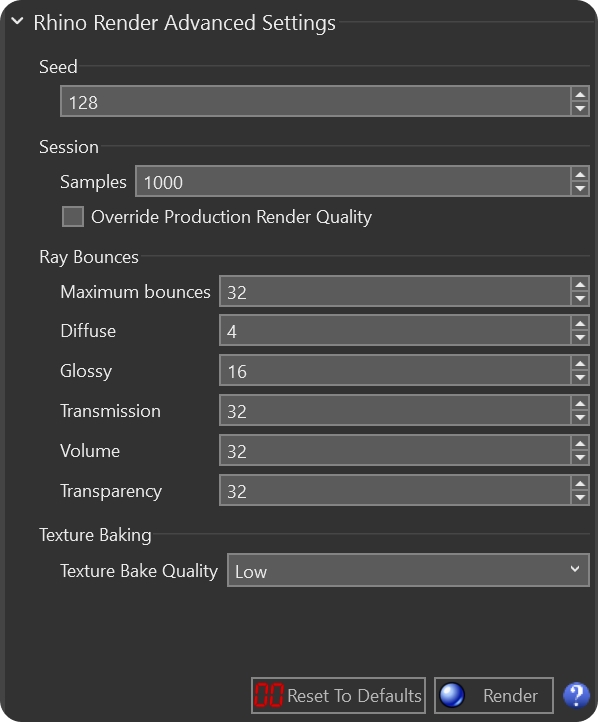Click the Override Production Render Quality label

231,217
